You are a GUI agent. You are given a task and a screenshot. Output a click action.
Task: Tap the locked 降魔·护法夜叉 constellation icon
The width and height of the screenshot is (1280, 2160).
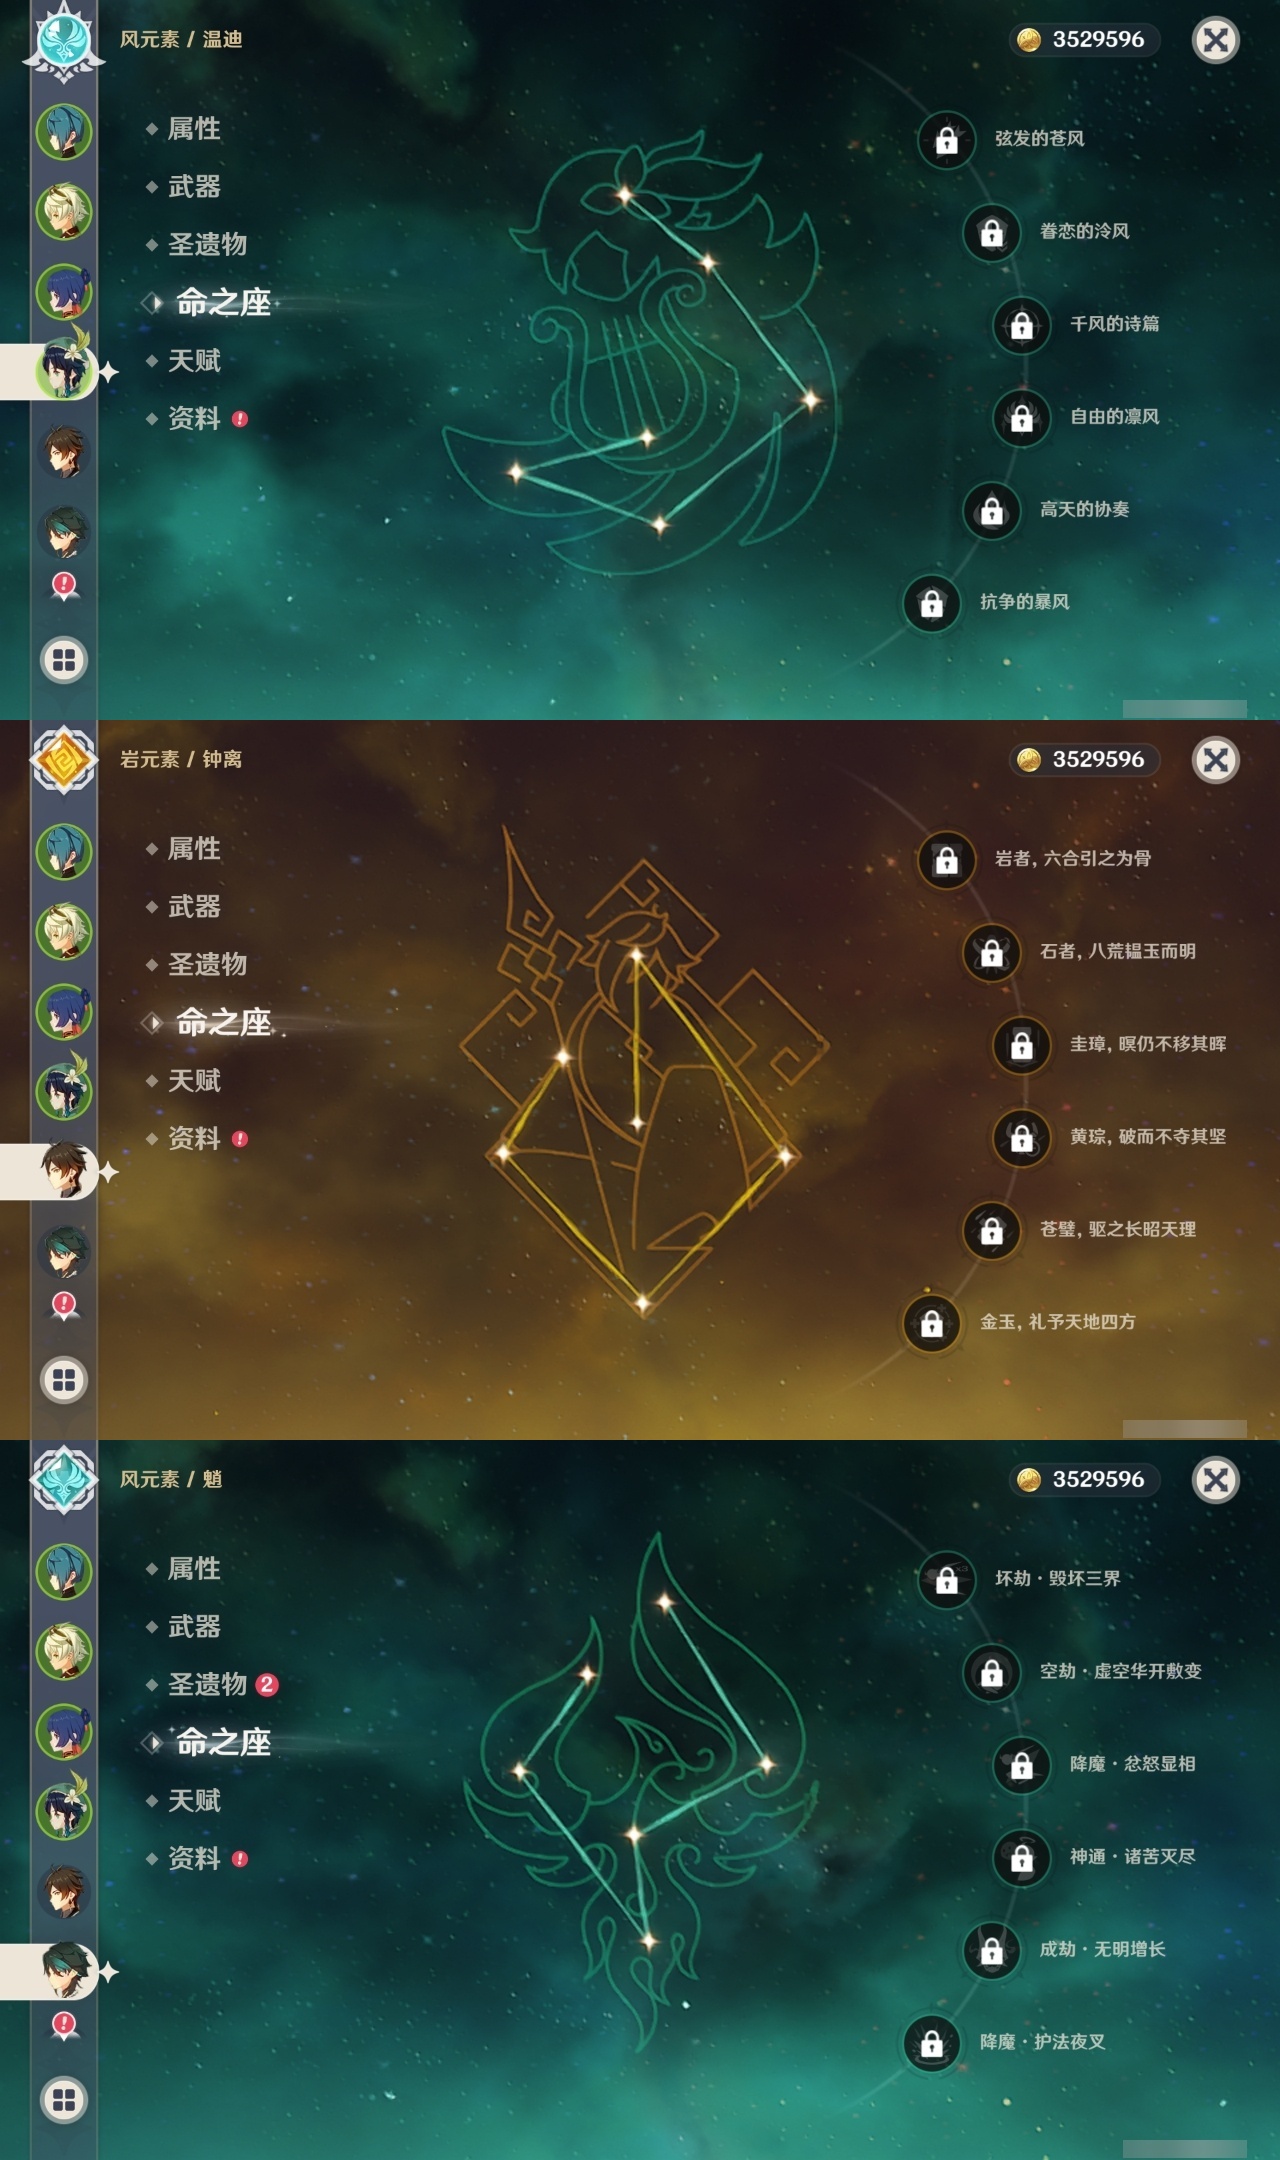(x=931, y=2043)
